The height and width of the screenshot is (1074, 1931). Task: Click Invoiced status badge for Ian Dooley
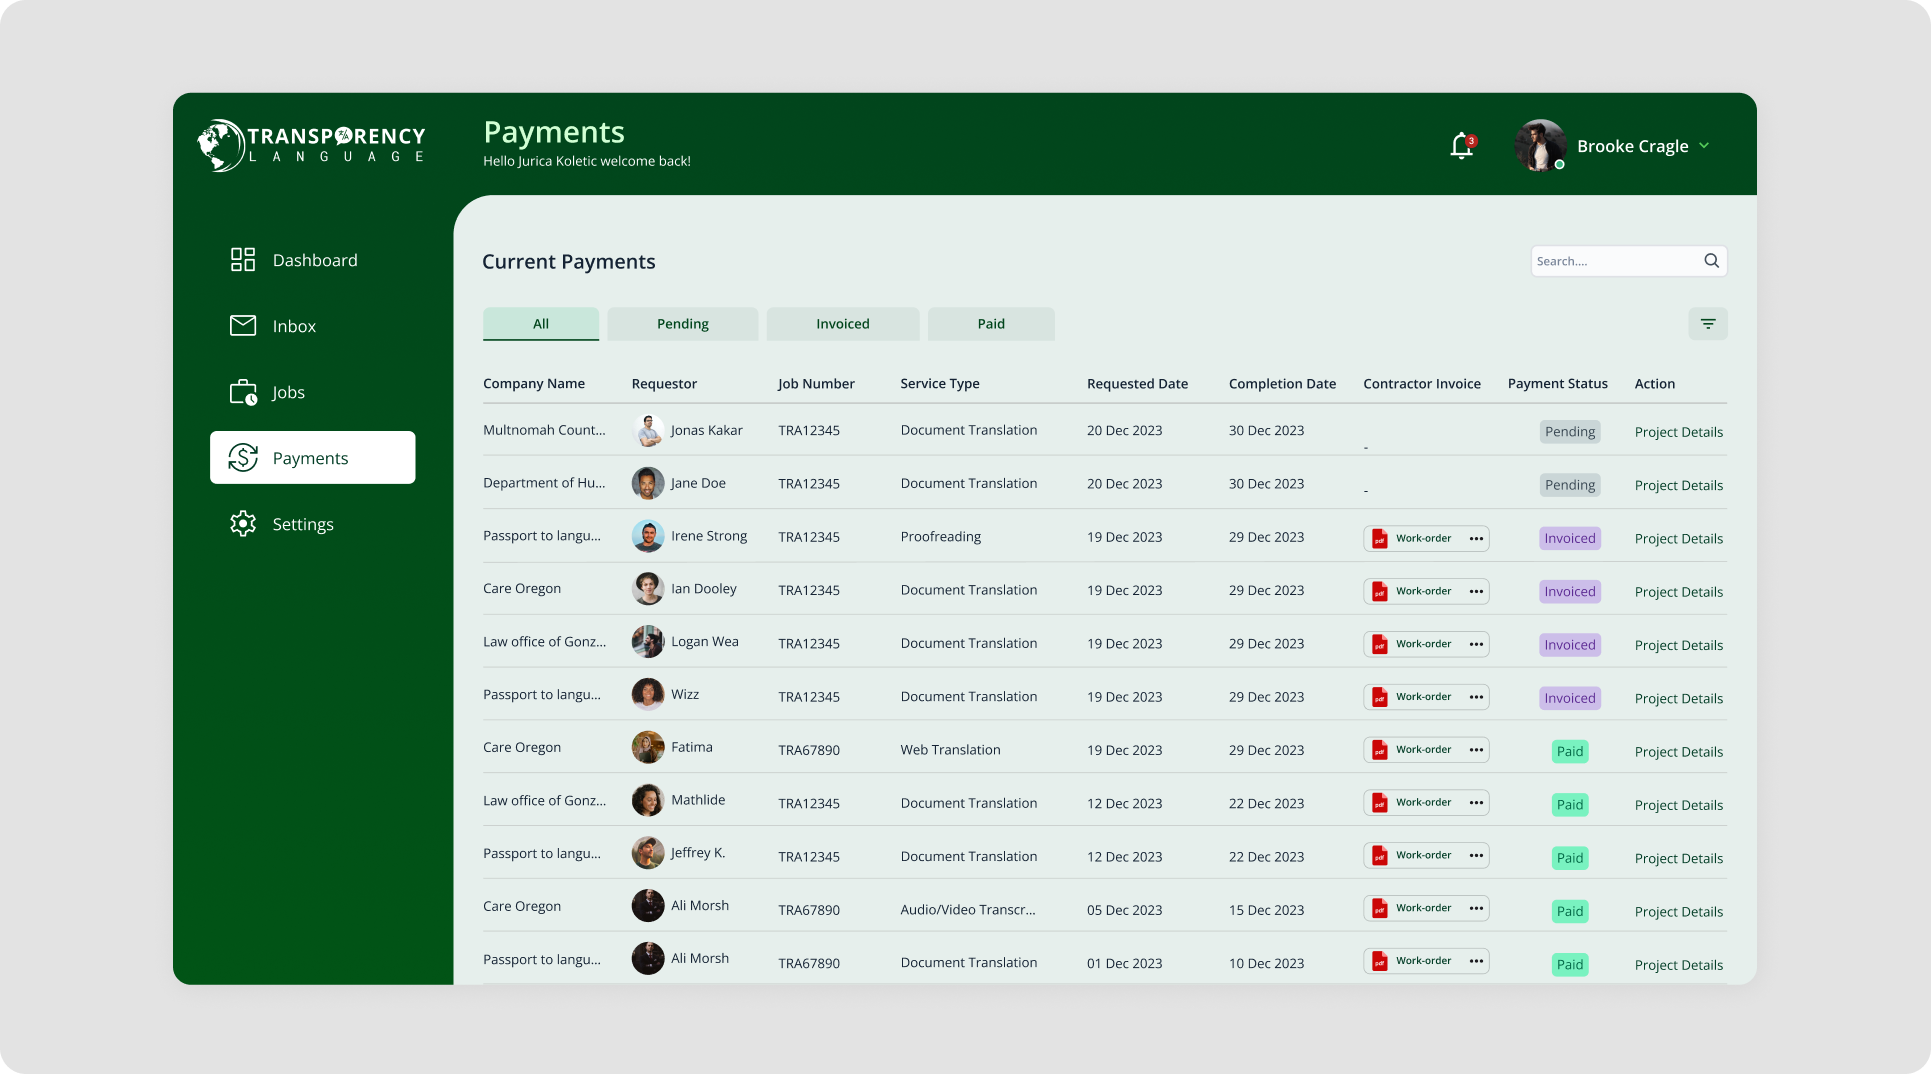point(1570,592)
